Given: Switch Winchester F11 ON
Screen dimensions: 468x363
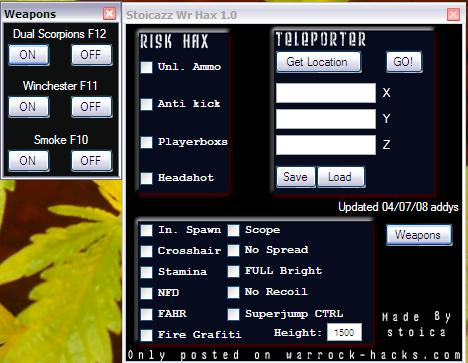Looking at the screenshot, I should tap(29, 107).
